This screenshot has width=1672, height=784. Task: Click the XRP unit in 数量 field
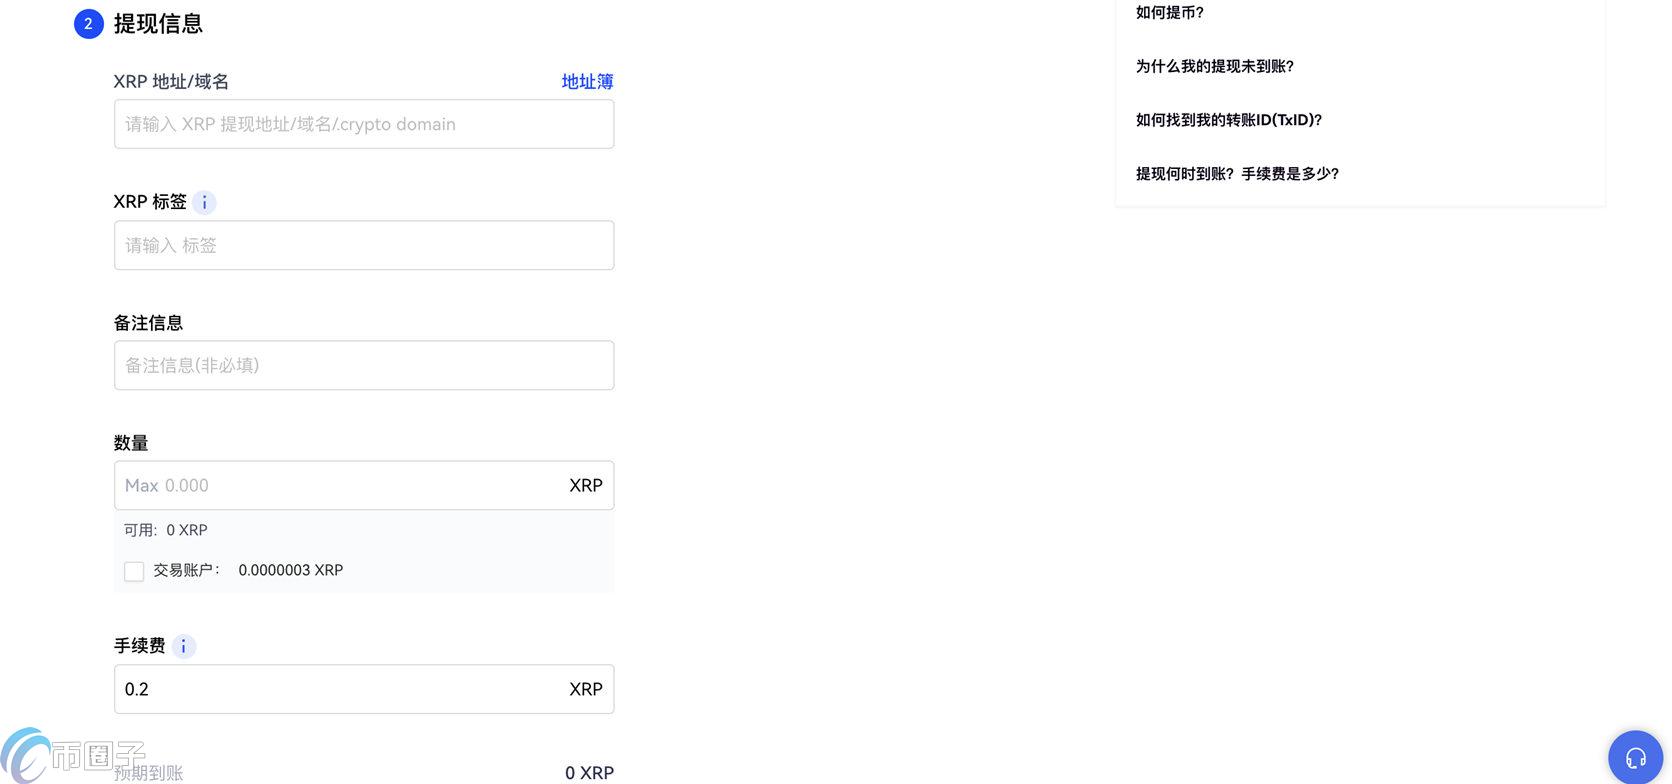pos(585,485)
